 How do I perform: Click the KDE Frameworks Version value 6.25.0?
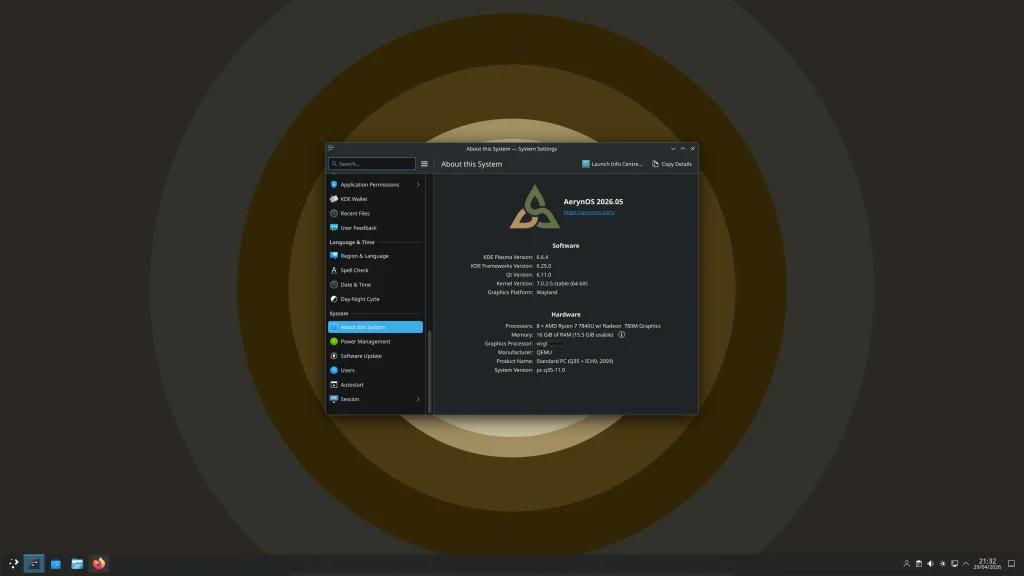click(x=544, y=266)
